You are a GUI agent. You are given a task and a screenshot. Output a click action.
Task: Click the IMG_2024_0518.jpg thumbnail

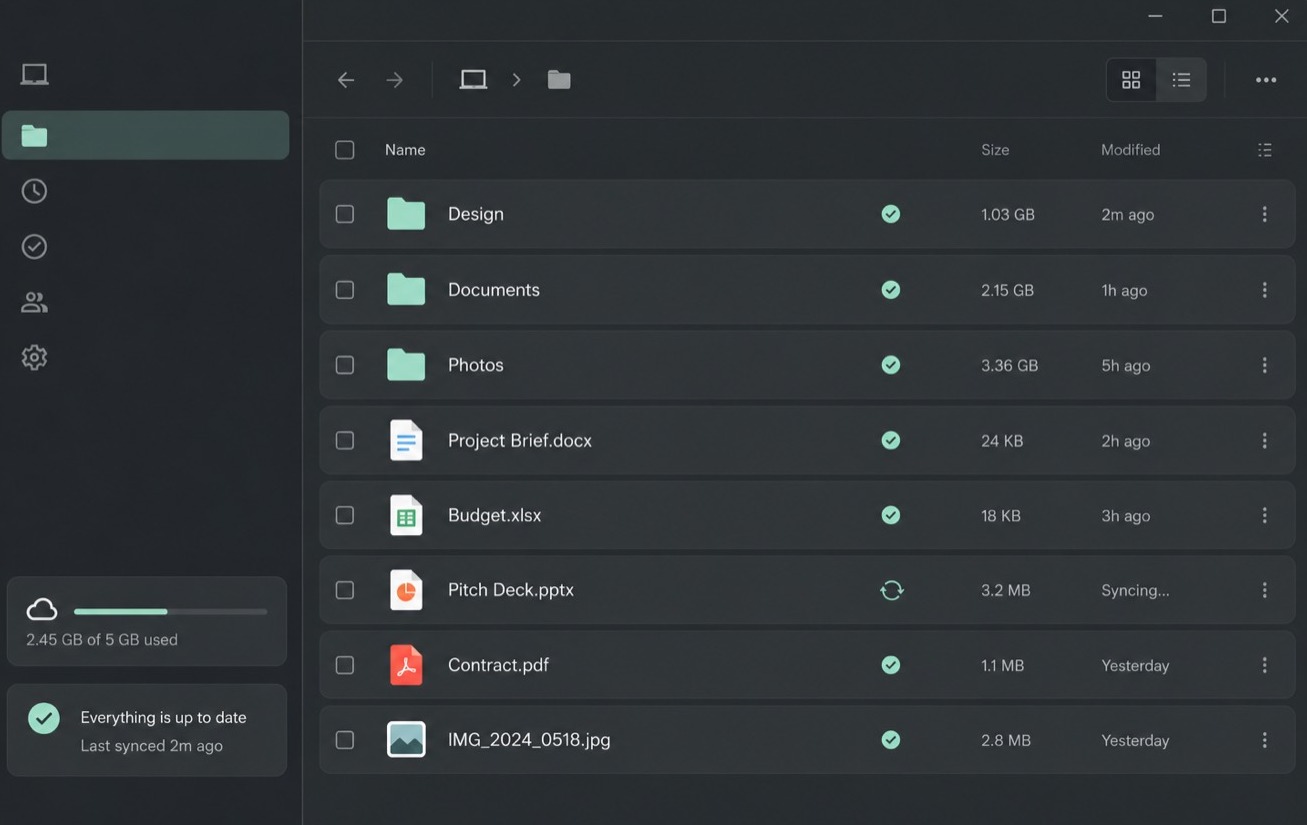click(x=406, y=740)
